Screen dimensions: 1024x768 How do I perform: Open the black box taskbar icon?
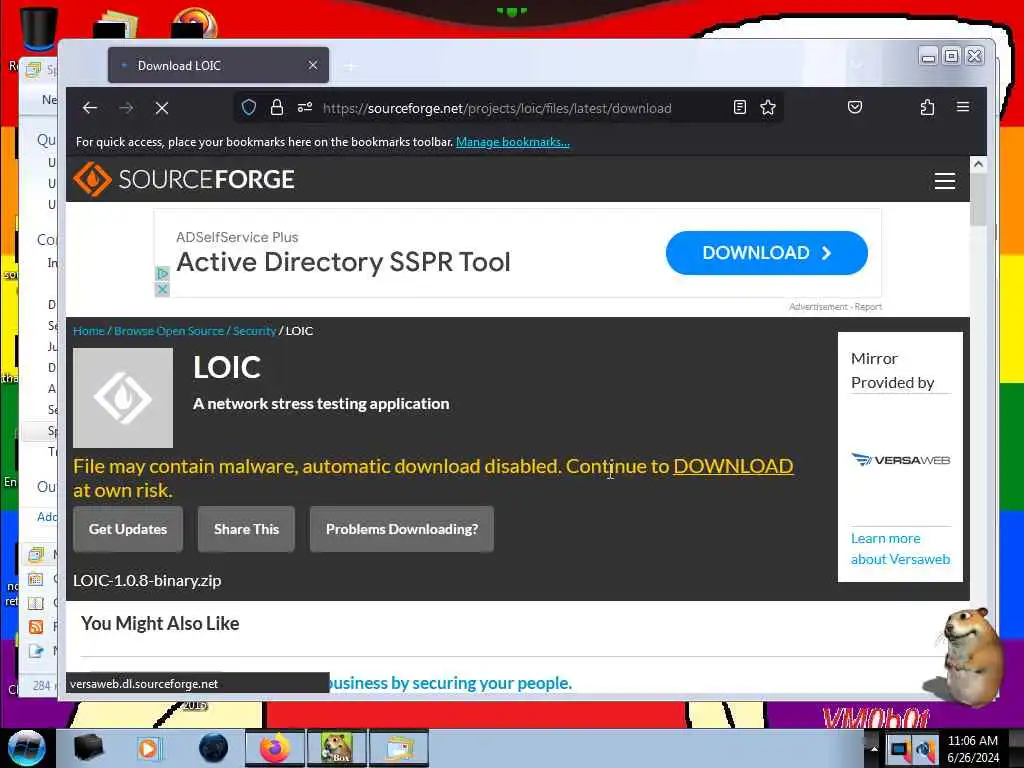89,748
